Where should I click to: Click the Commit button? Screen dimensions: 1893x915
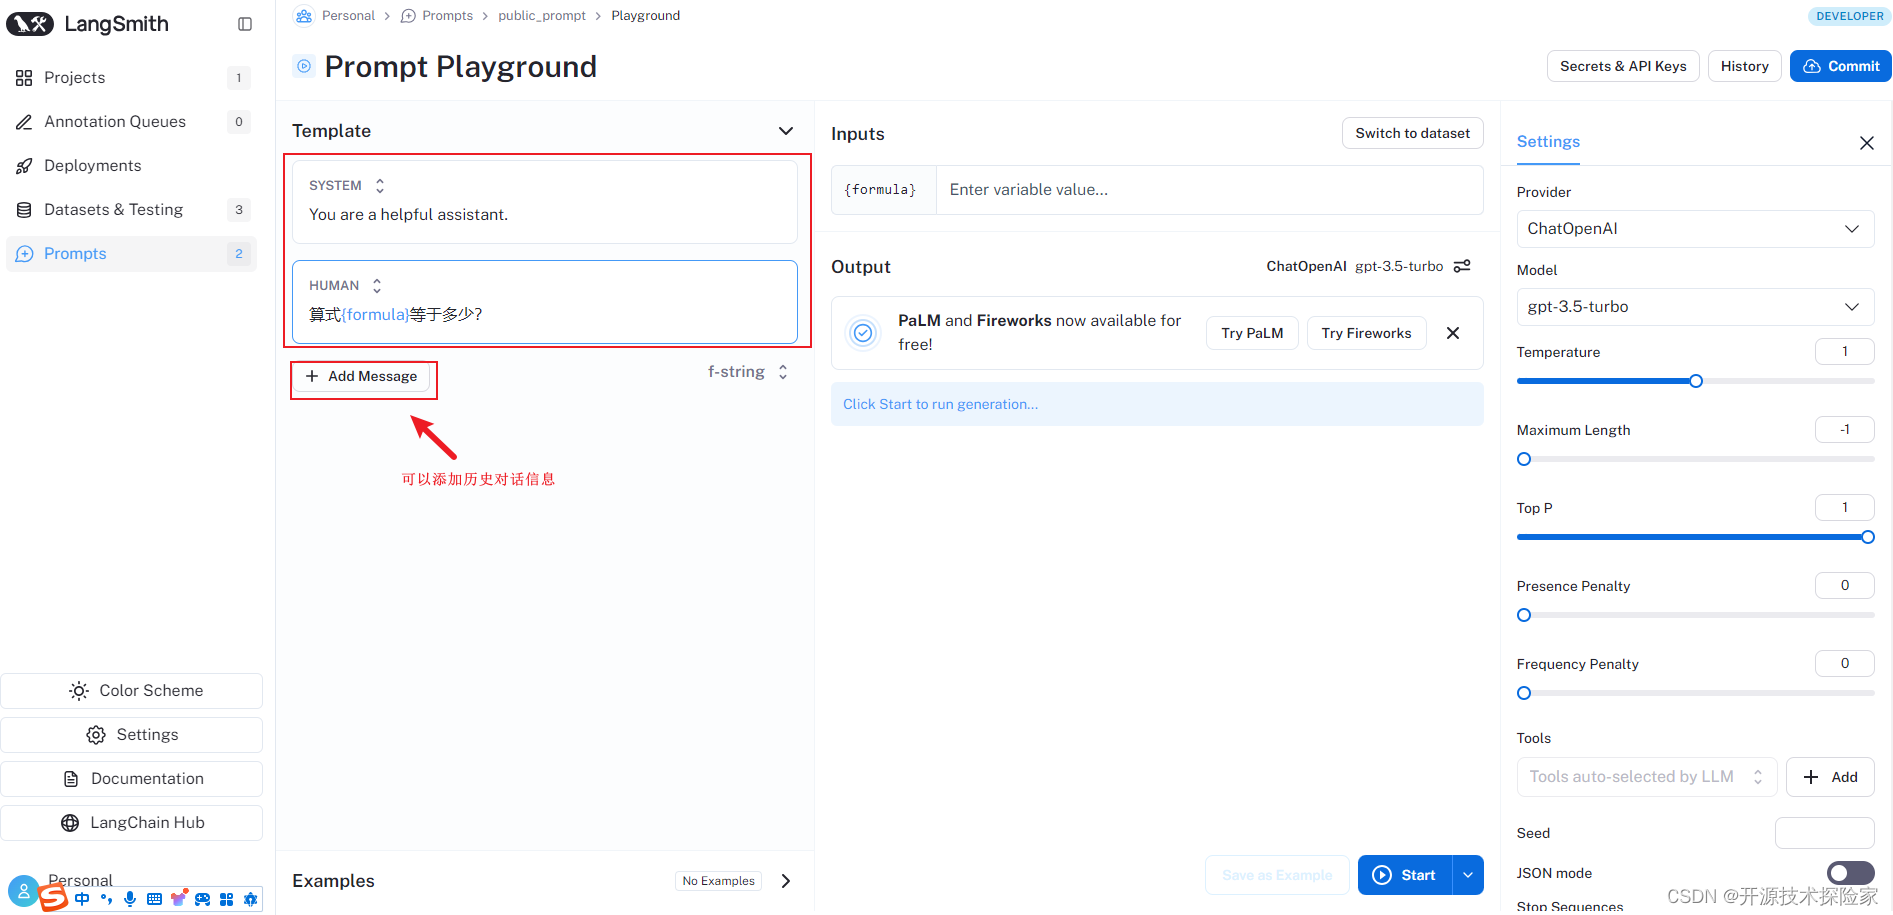pos(1840,65)
